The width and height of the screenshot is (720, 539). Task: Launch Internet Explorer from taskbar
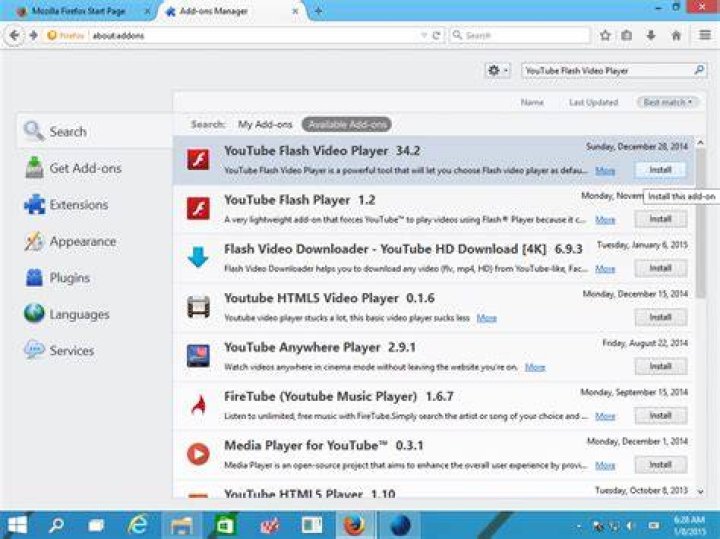pos(138,525)
